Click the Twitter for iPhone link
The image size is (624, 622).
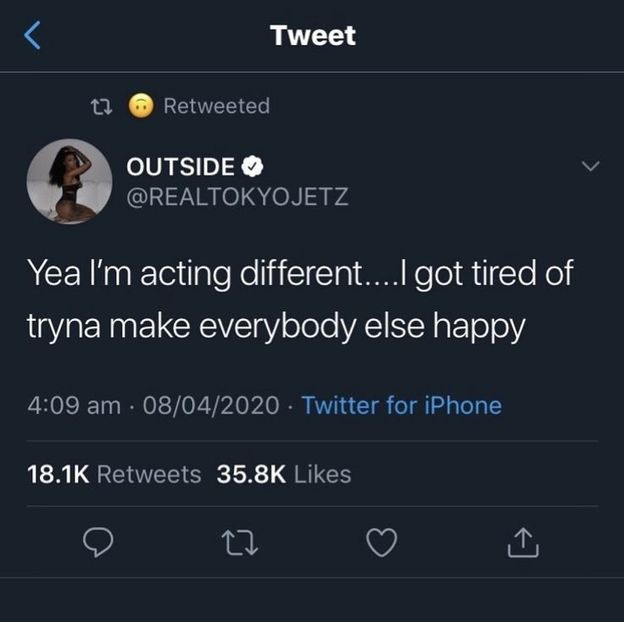point(401,405)
